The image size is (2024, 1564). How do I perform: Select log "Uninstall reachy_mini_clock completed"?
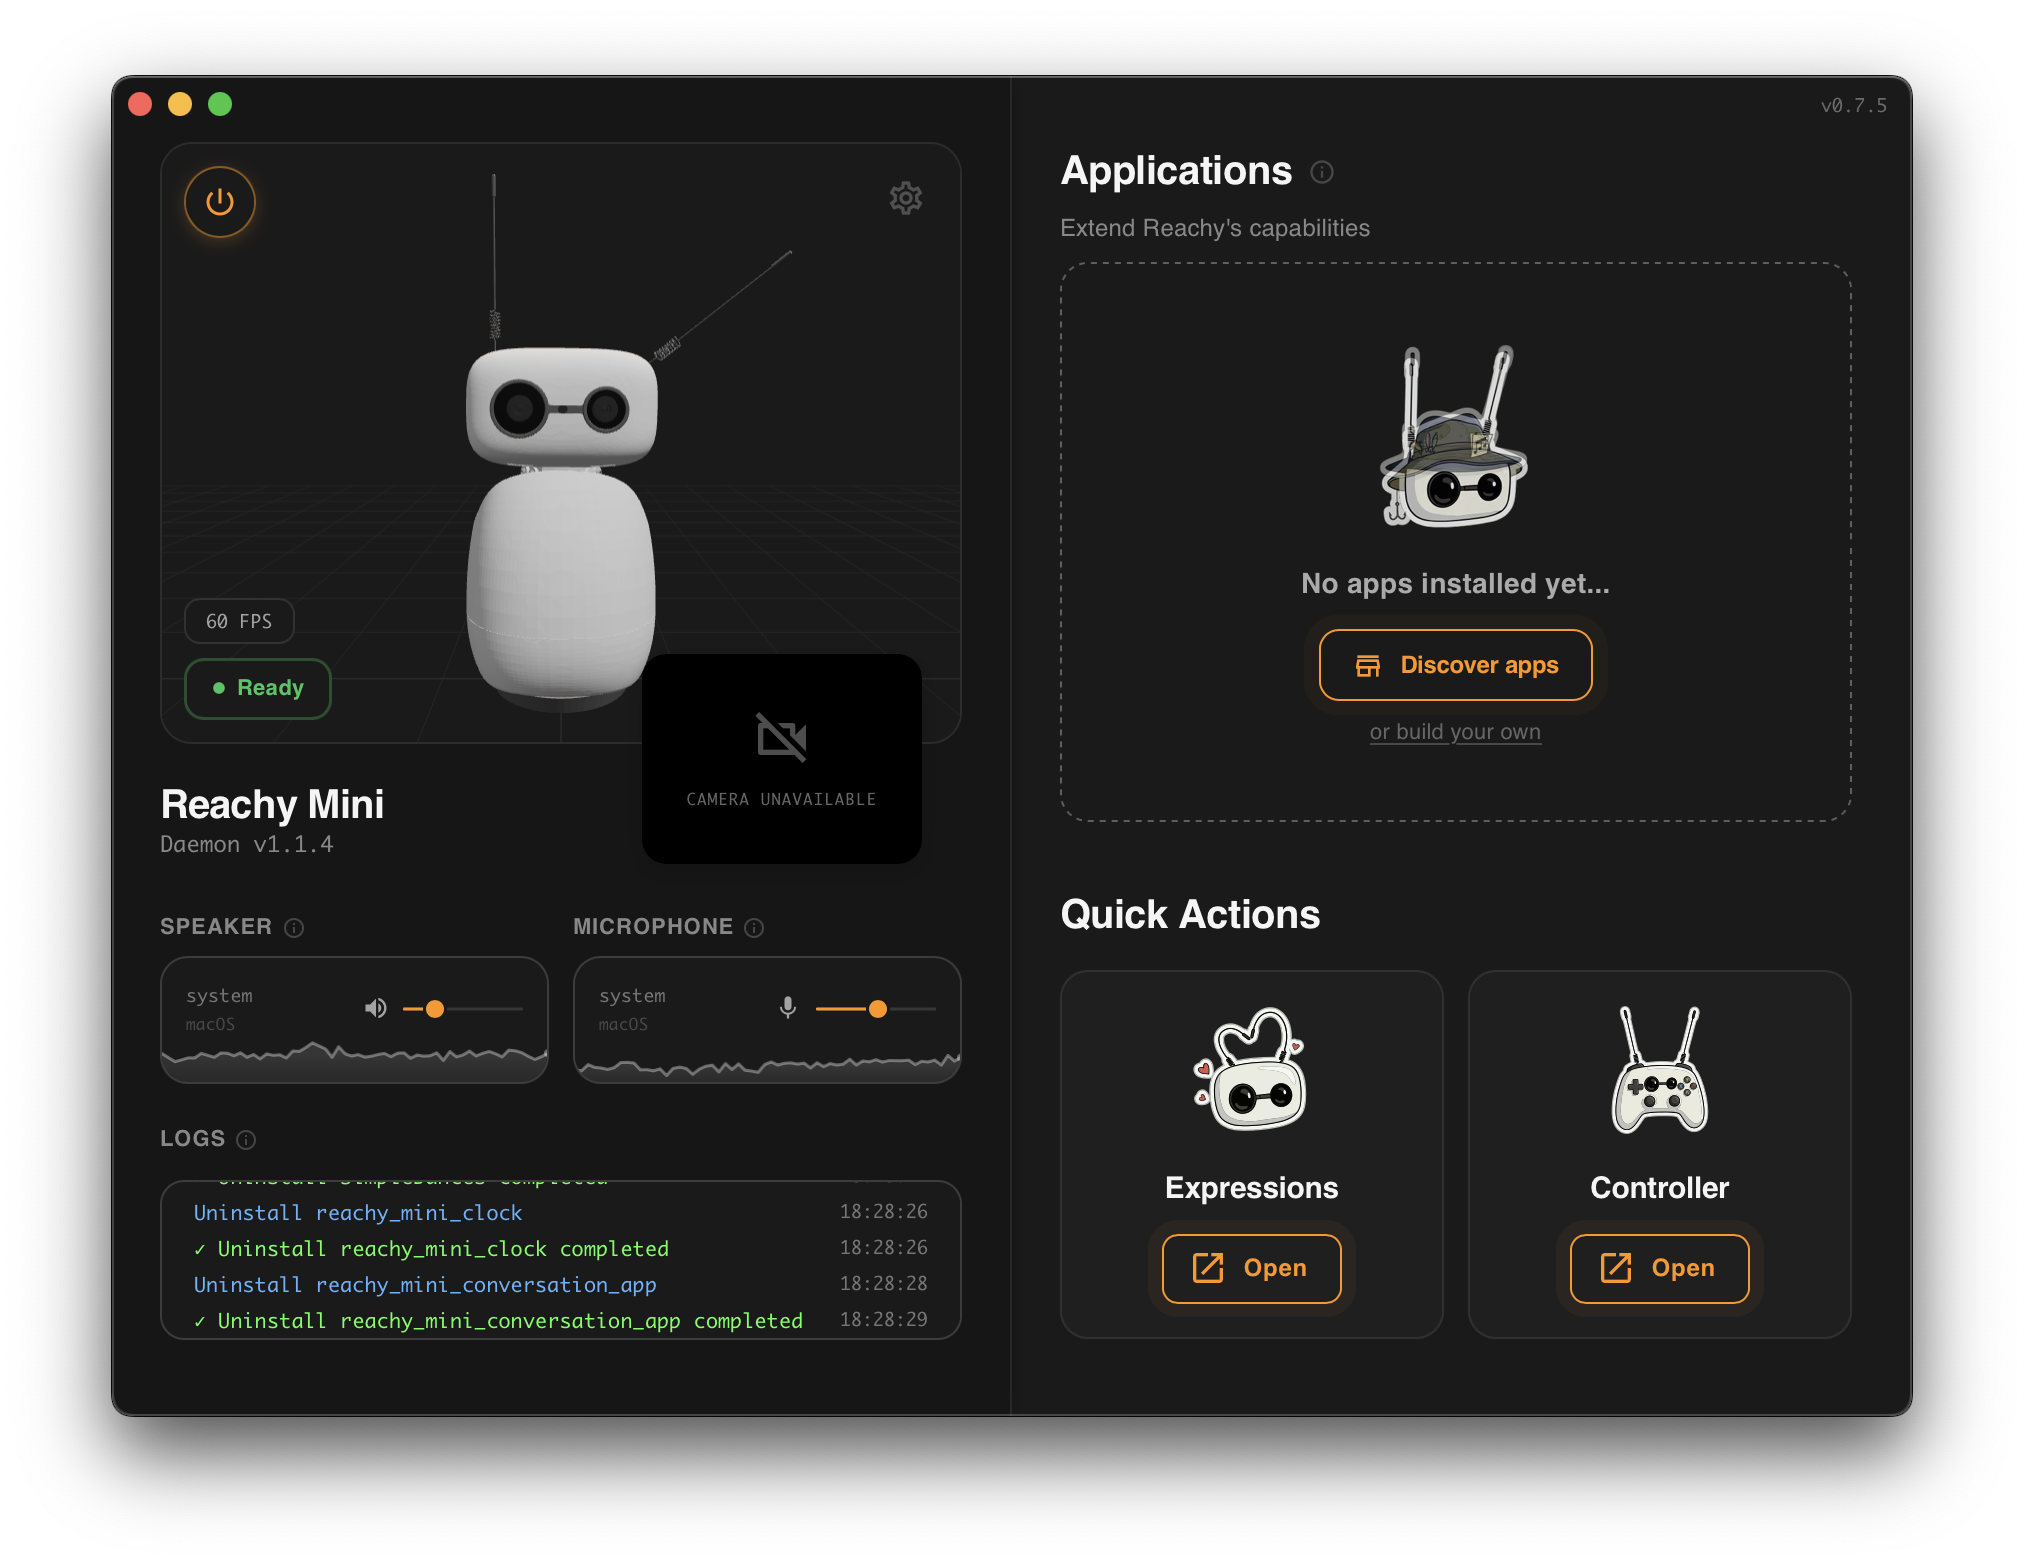coord(431,1249)
